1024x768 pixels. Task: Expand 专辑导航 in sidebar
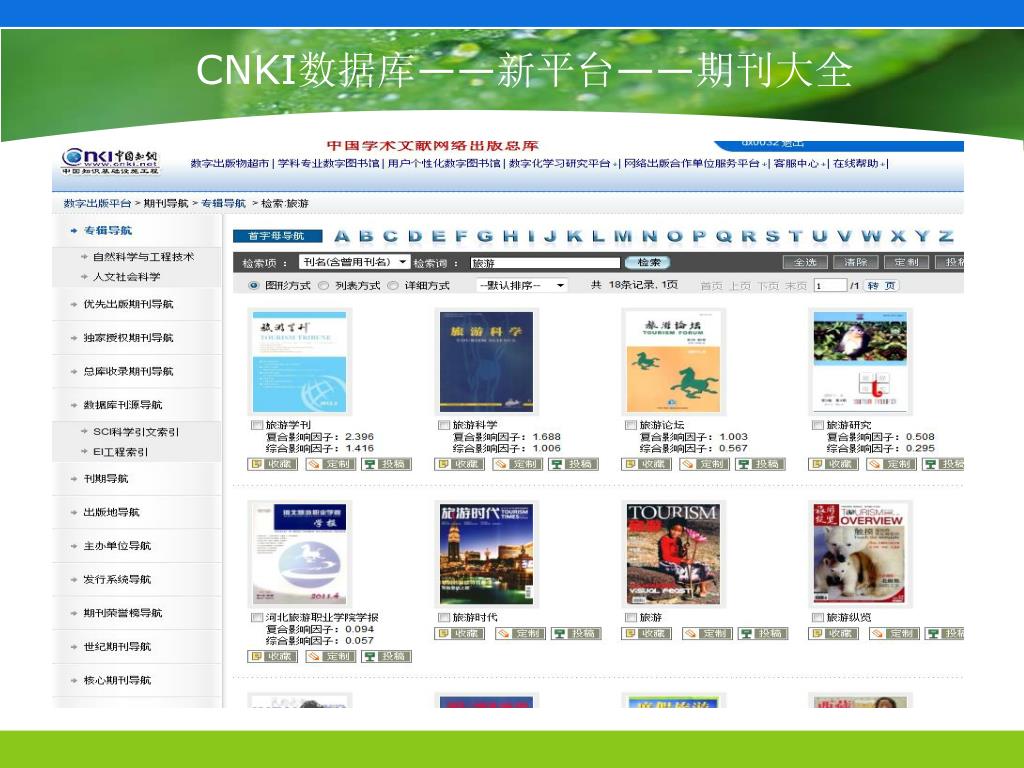[x=108, y=231]
